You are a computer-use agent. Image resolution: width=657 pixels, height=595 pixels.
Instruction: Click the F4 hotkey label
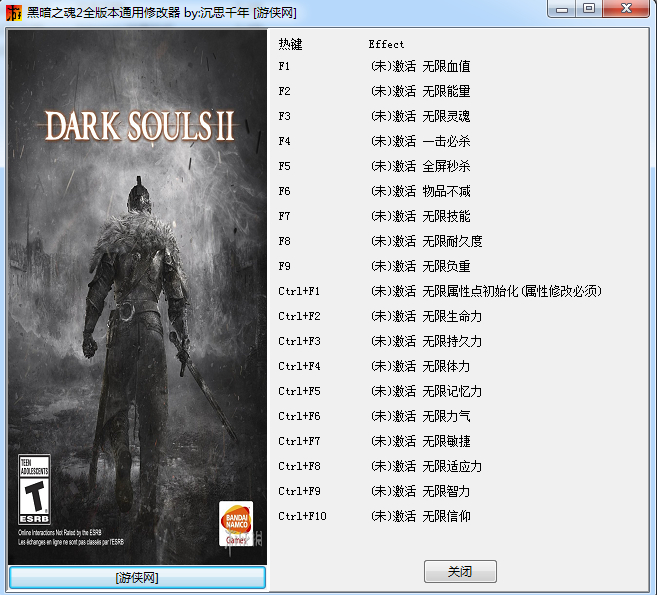click(284, 141)
